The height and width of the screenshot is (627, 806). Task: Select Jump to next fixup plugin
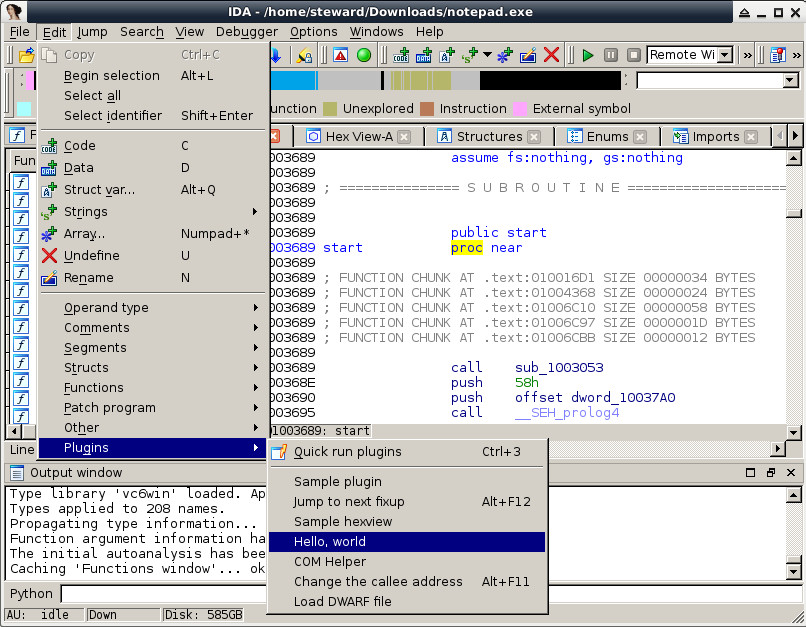point(407,502)
